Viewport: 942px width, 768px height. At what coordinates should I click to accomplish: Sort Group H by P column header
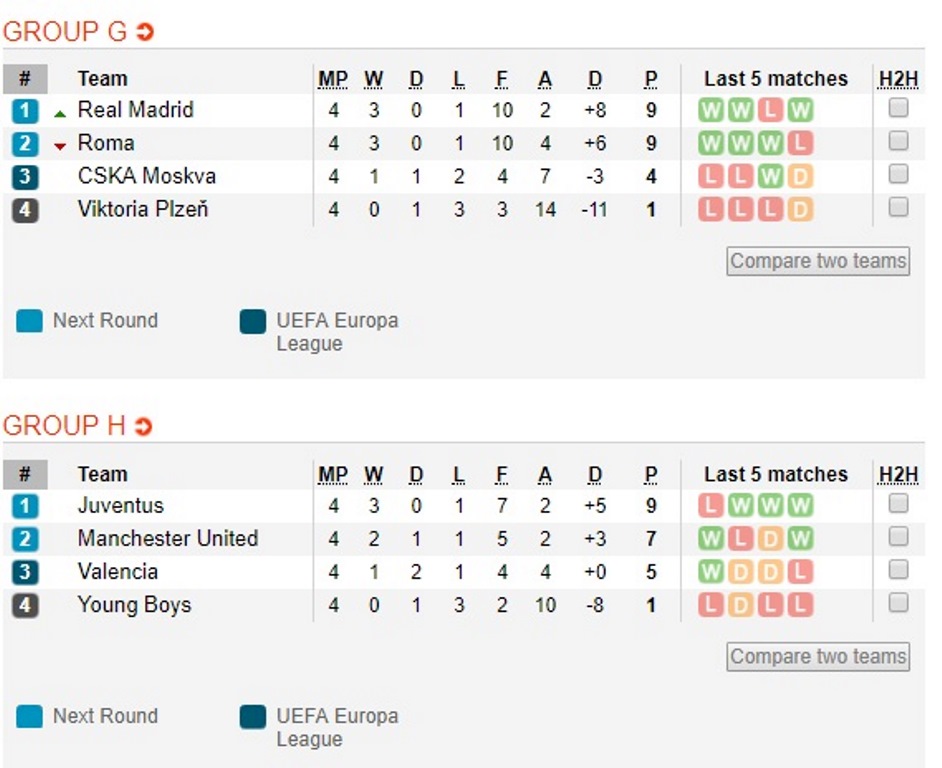click(651, 475)
